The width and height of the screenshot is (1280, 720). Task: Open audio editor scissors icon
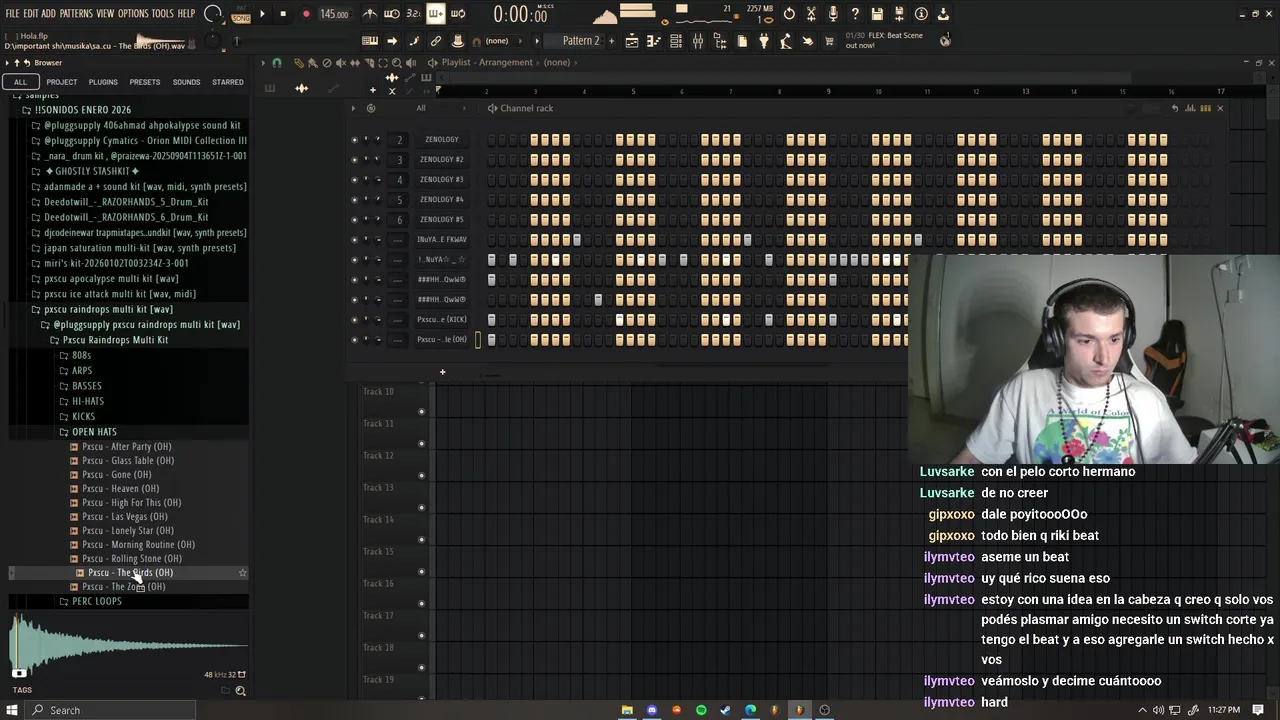click(811, 14)
